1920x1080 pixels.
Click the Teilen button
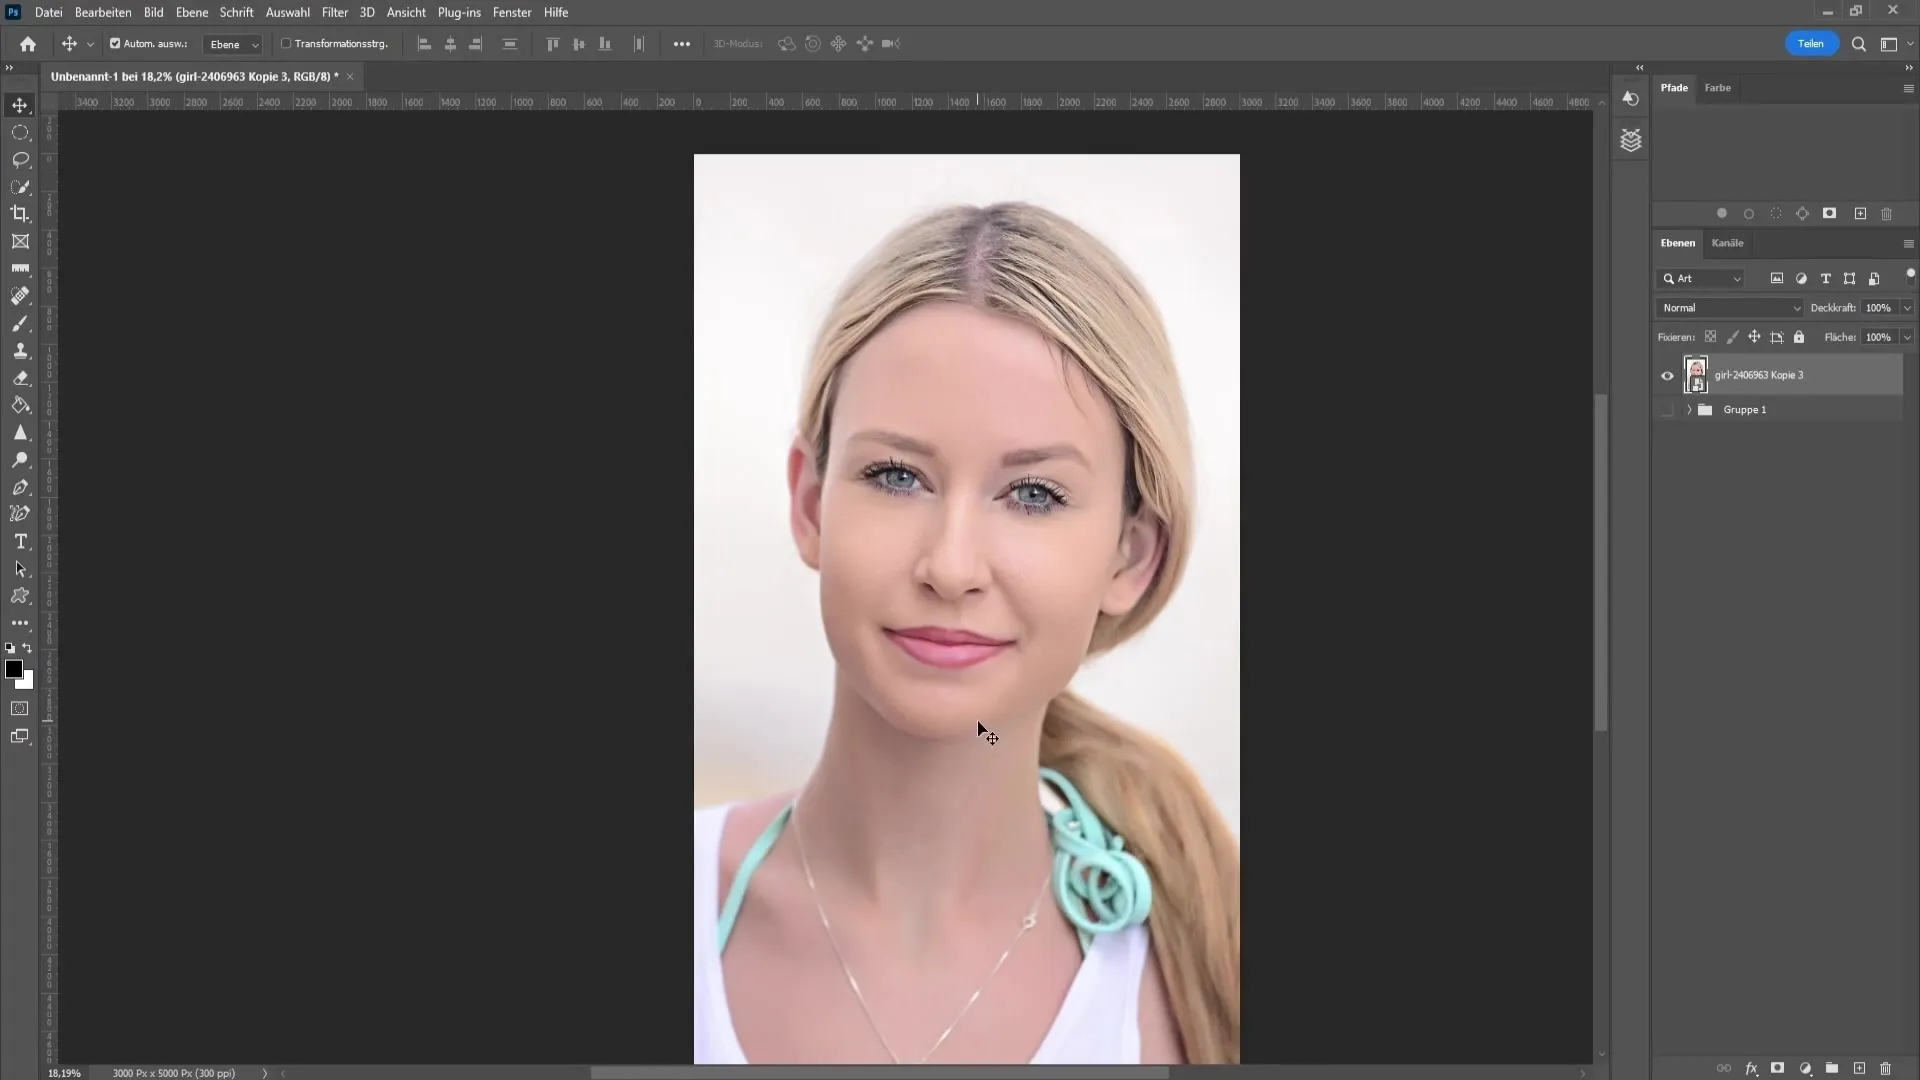(x=1811, y=44)
